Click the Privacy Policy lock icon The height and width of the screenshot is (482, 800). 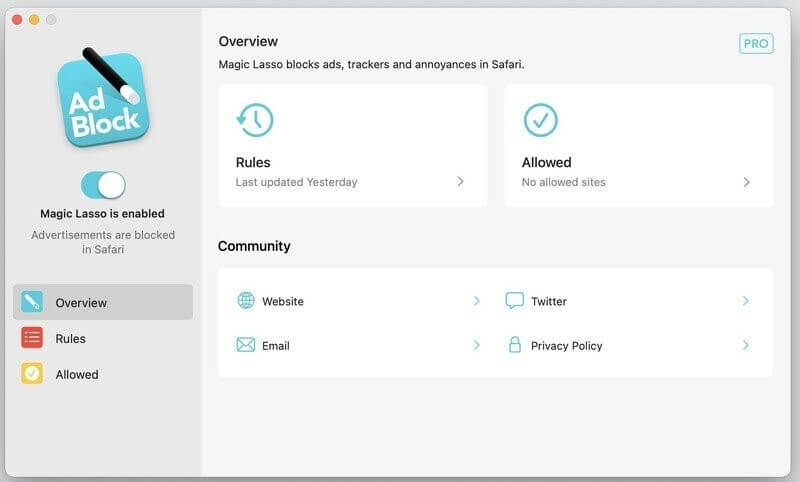click(515, 345)
